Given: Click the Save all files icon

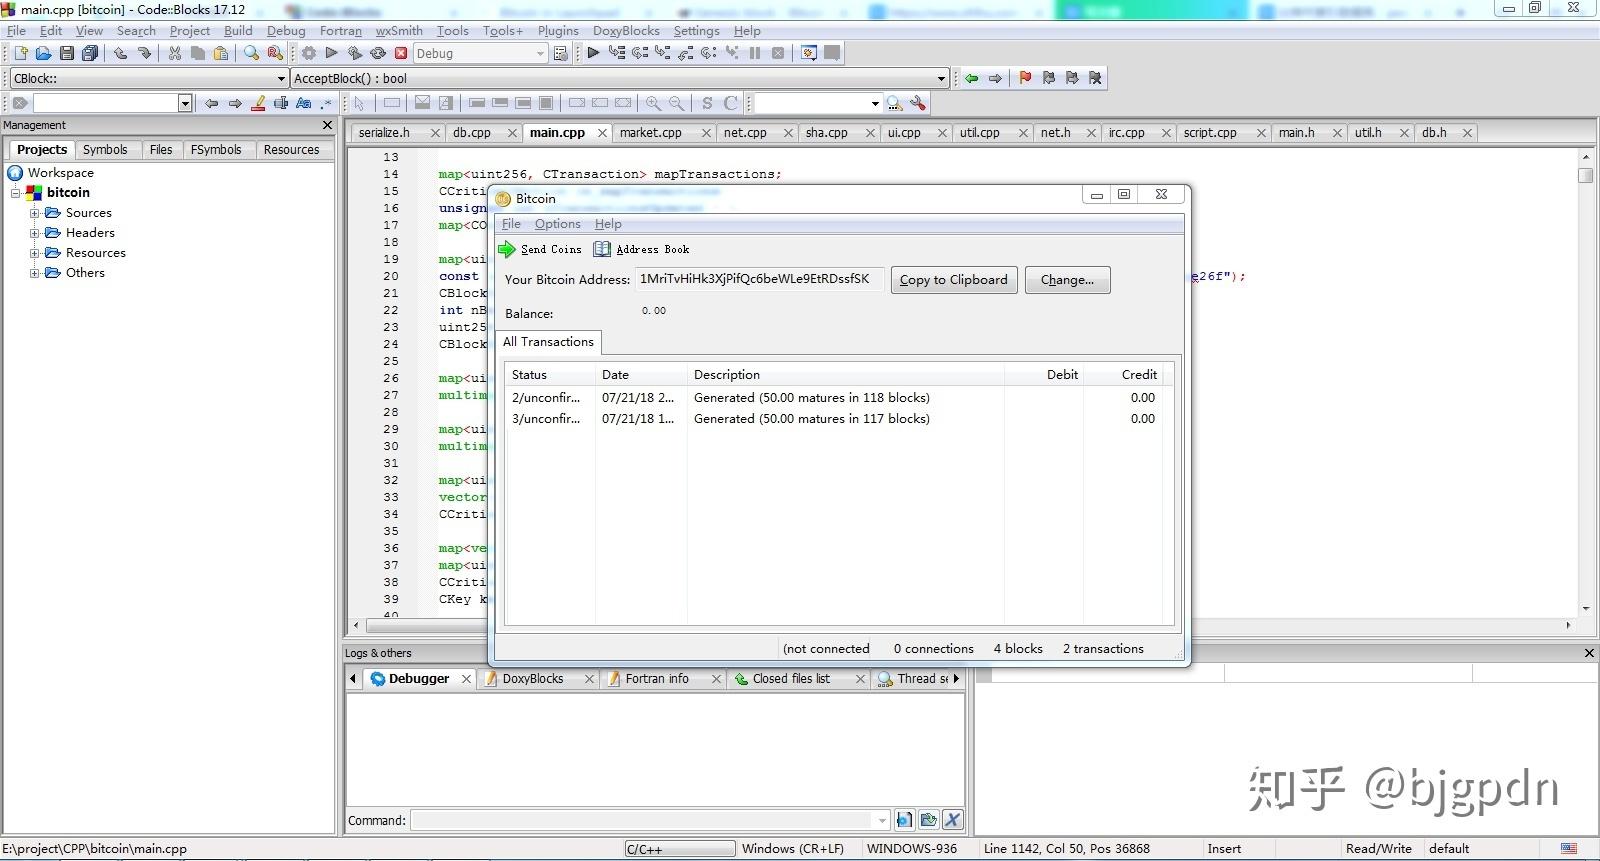Looking at the screenshot, I should coord(90,53).
